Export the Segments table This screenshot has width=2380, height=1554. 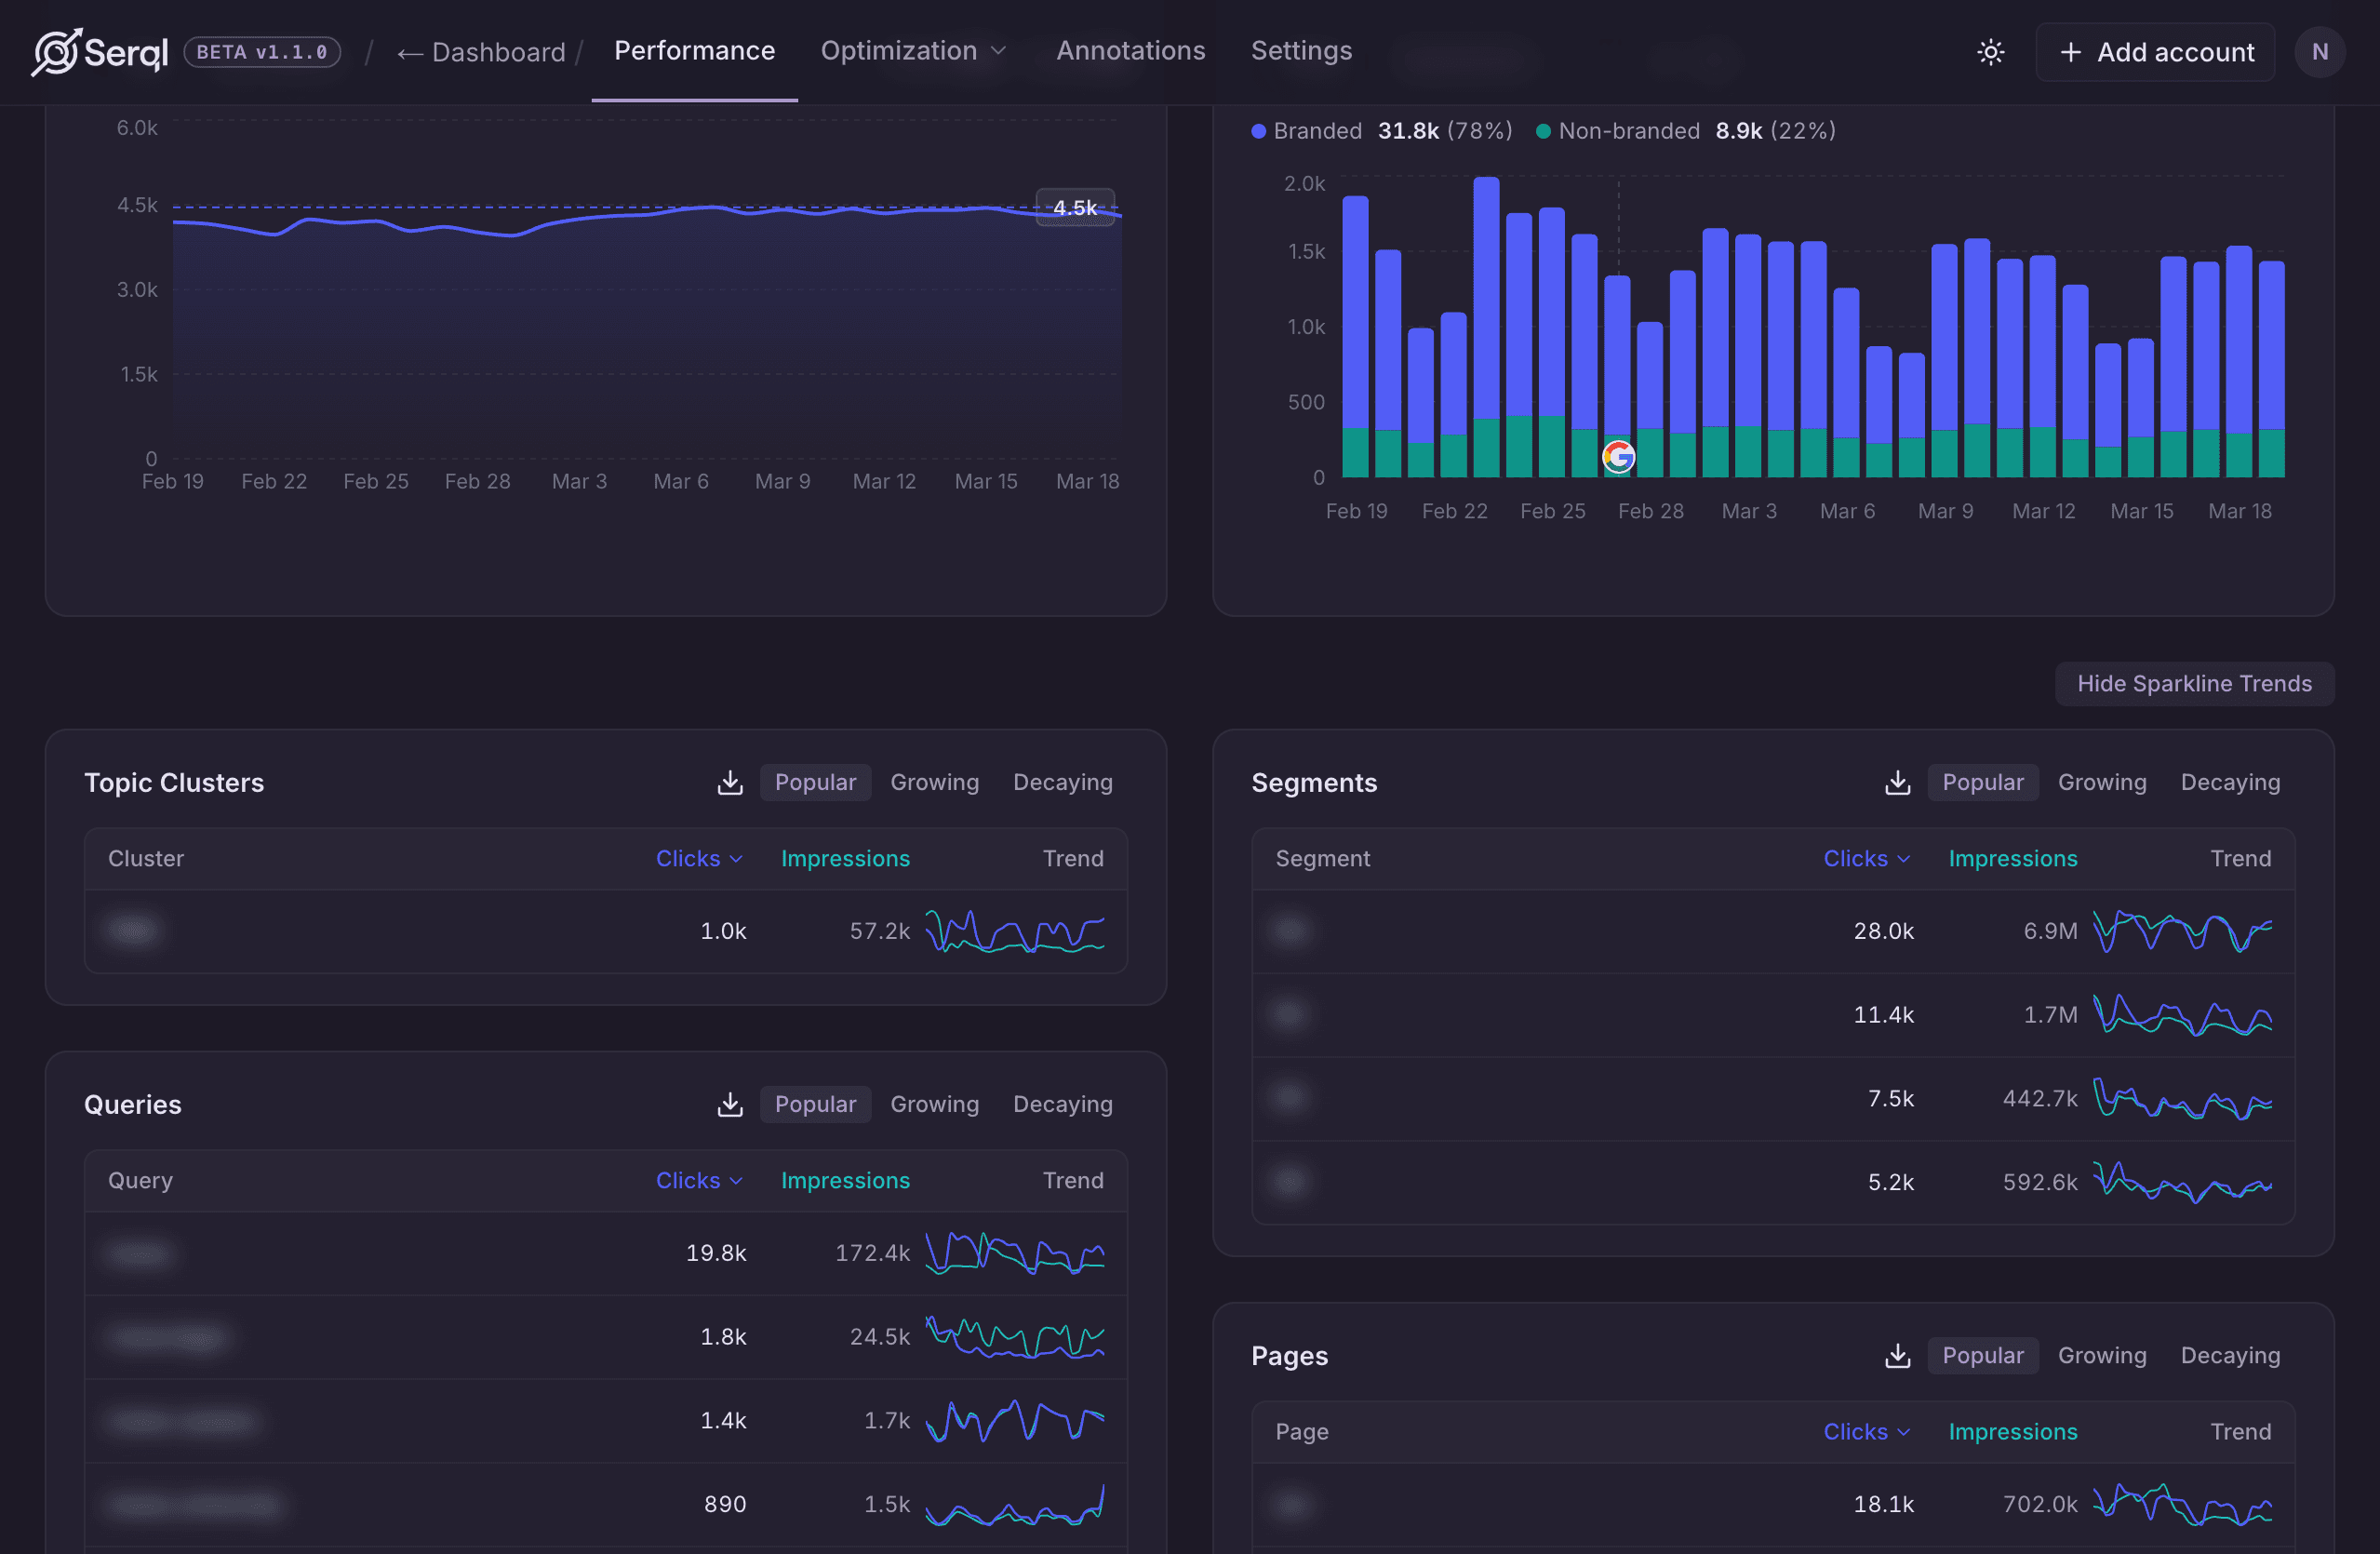click(1897, 783)
